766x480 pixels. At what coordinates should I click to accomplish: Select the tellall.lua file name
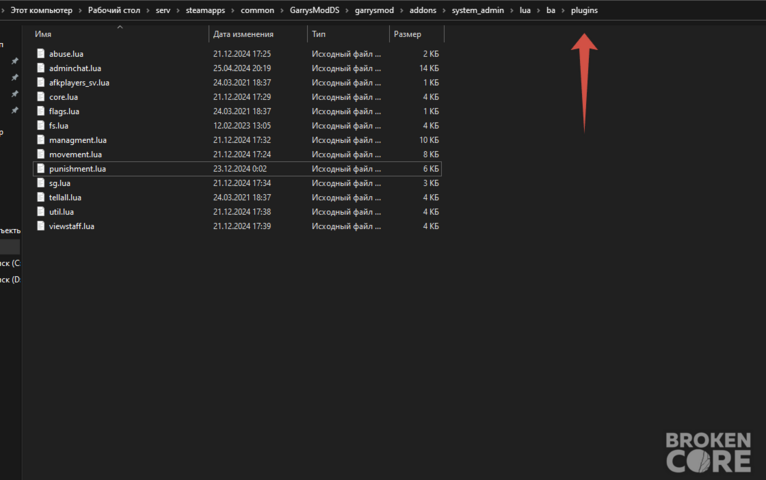tap(65, 197)
